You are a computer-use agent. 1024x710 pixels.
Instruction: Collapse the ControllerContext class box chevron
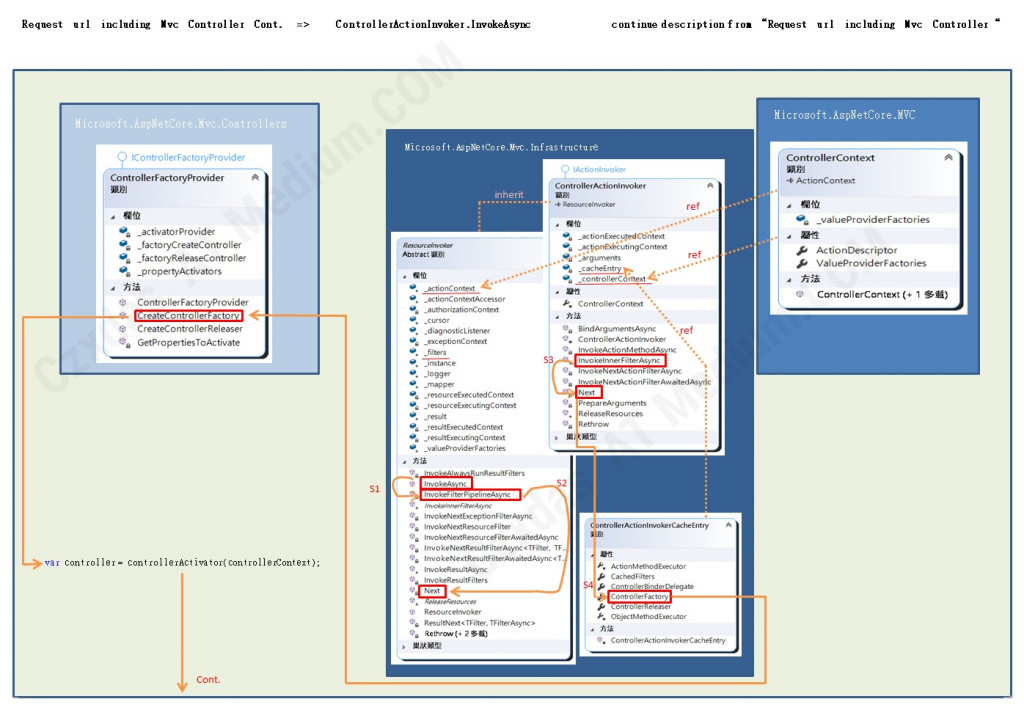pos(948,157)
